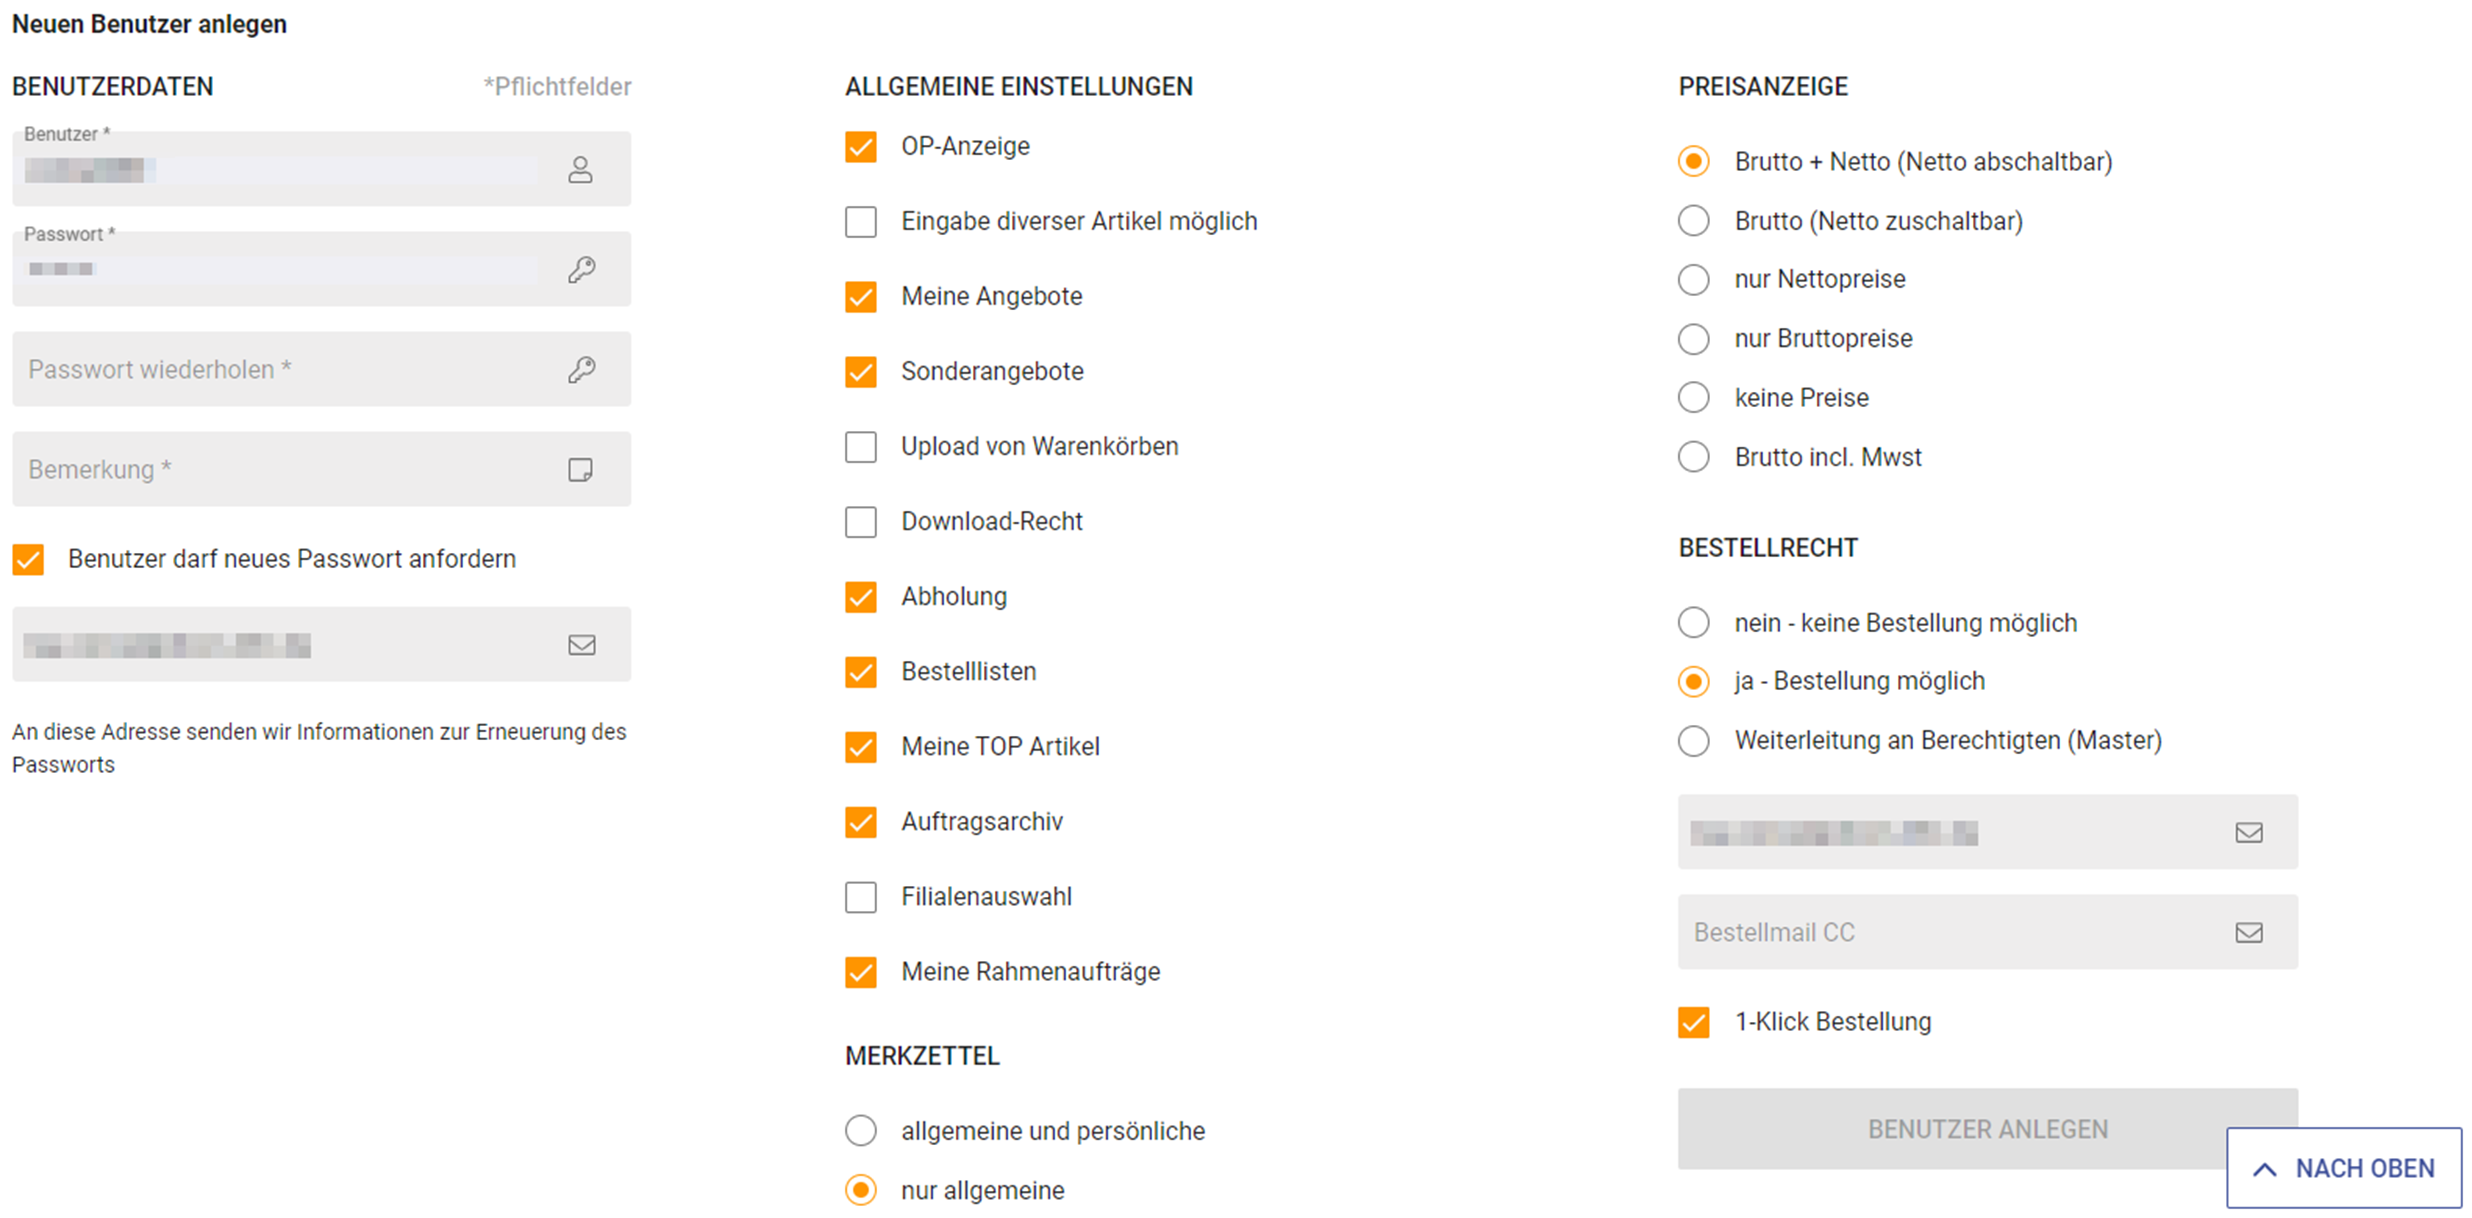Click key icon in Passwort wiederholen field
This screenshot has height=1218, width=2472.
tap(582, 369)
